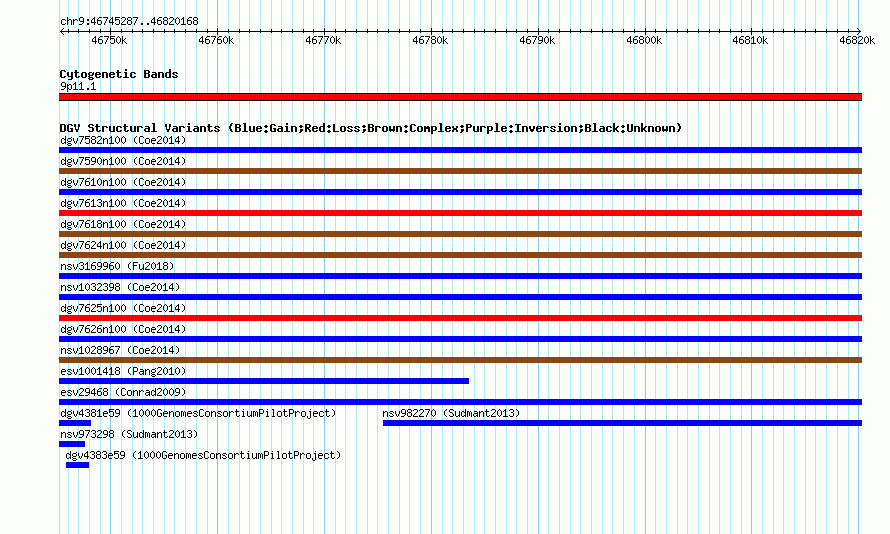Select the brown complex bar under dgv7624n100
This screenshot has height=534, width=890.
pyautogui.click(x=460, y=255)
